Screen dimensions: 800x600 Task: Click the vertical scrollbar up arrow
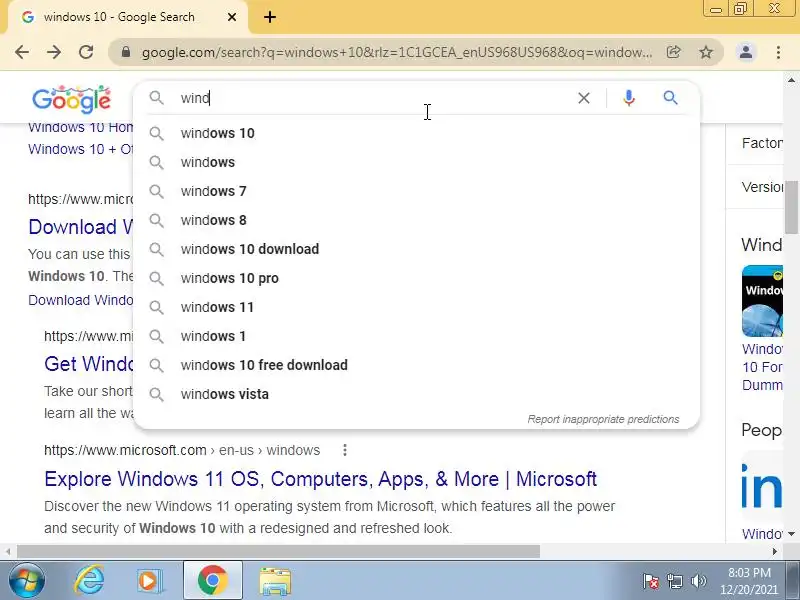pyautogui.click(x=791, y=80)
